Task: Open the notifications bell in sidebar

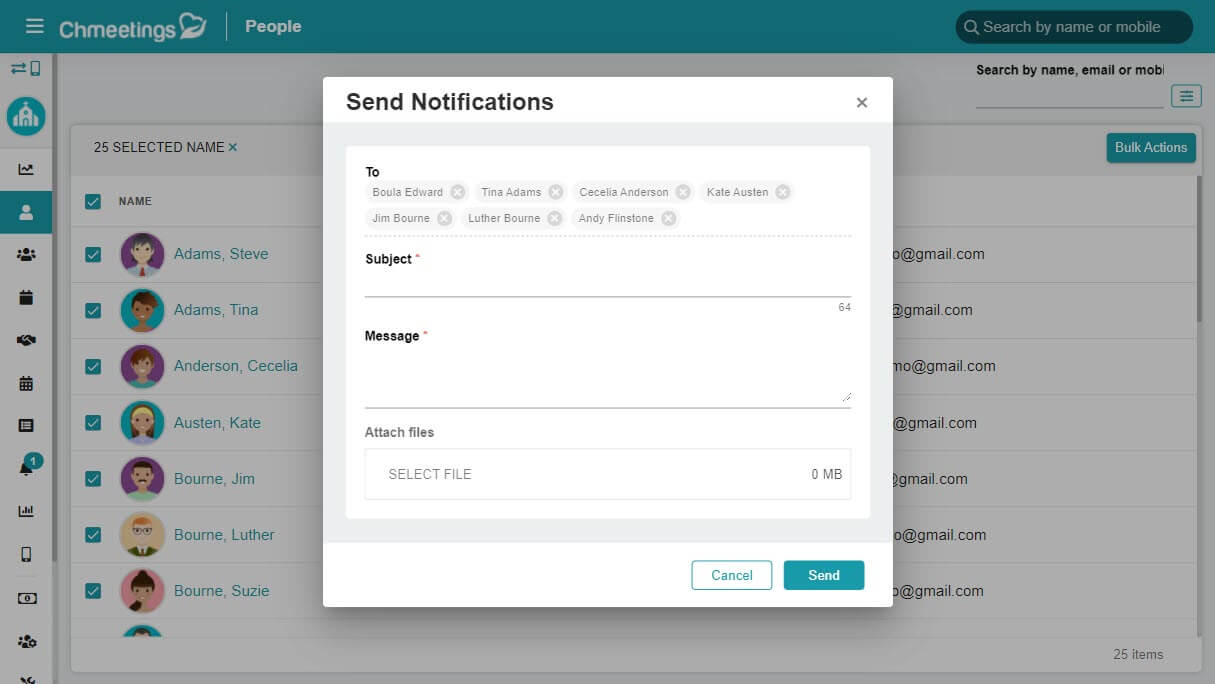Action: [27, 466]
